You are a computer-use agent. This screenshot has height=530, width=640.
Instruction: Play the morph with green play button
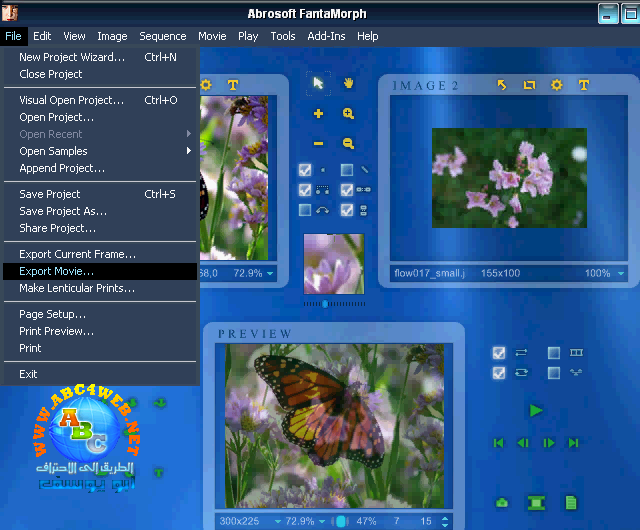click(x=536, y=410)
